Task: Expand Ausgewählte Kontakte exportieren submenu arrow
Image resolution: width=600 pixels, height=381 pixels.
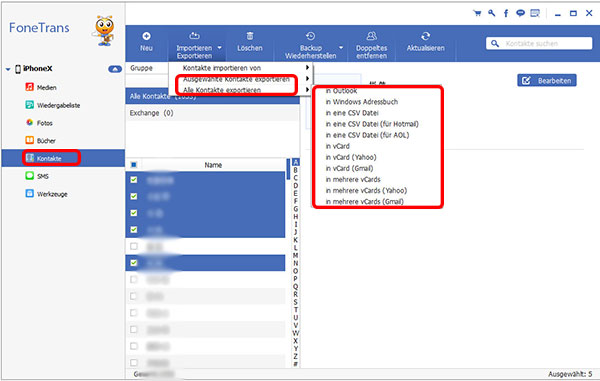Action: [x=307, y=78]
